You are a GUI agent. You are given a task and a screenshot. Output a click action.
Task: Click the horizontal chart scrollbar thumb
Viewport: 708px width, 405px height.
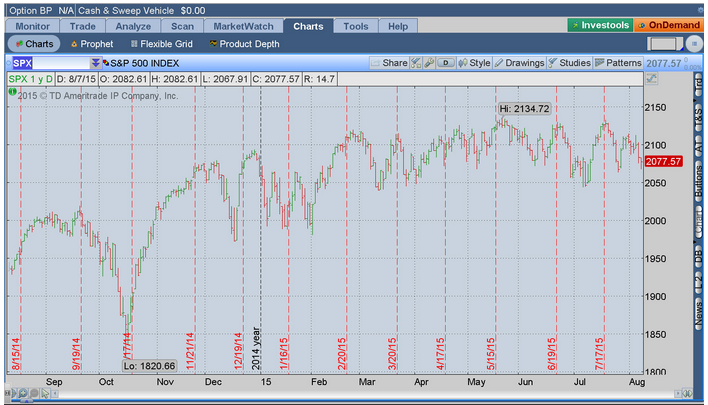[x=27, y=401]
